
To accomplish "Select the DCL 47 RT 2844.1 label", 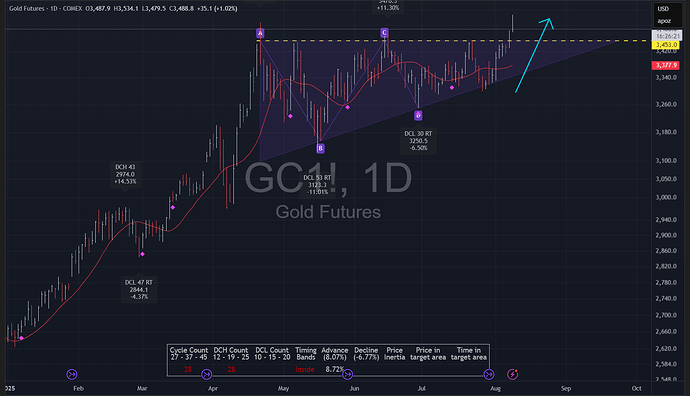I will tap(139, 290).
